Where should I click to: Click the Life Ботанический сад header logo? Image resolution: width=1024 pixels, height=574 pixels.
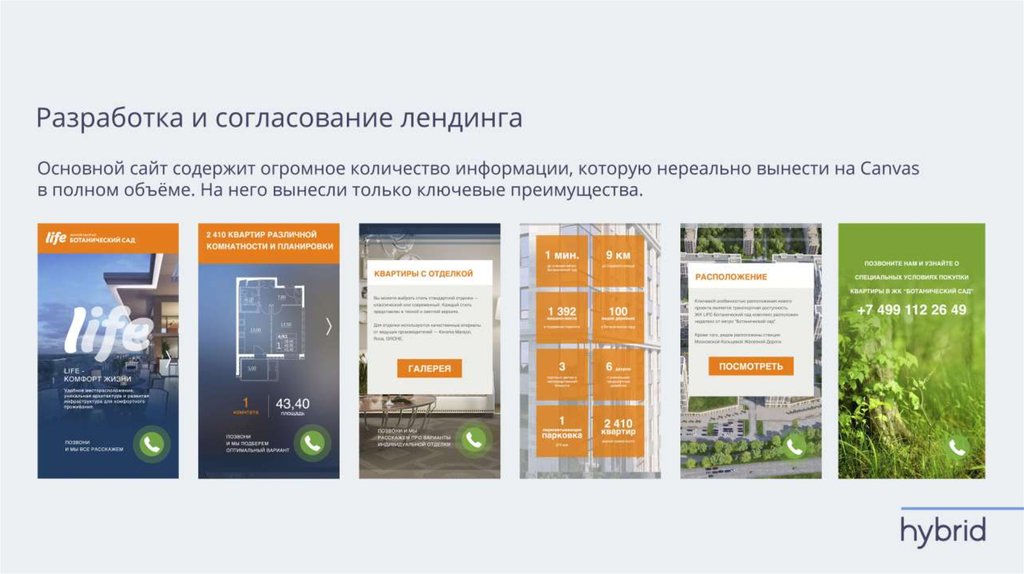pos(91,238)
